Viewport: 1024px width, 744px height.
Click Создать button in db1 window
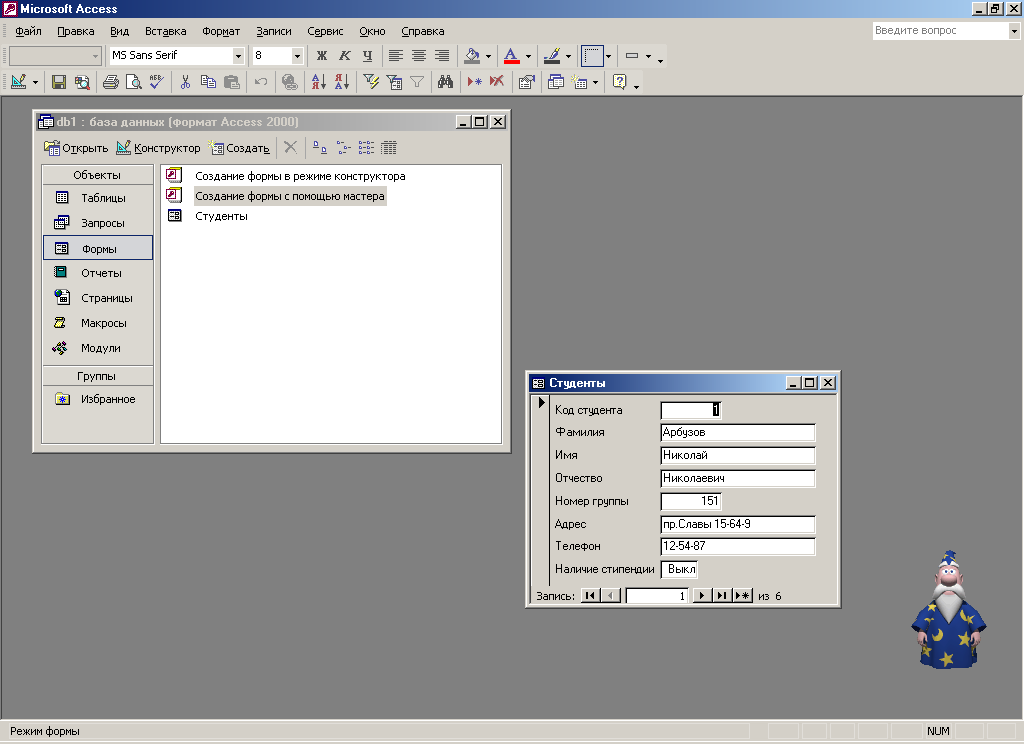point(239,148)
